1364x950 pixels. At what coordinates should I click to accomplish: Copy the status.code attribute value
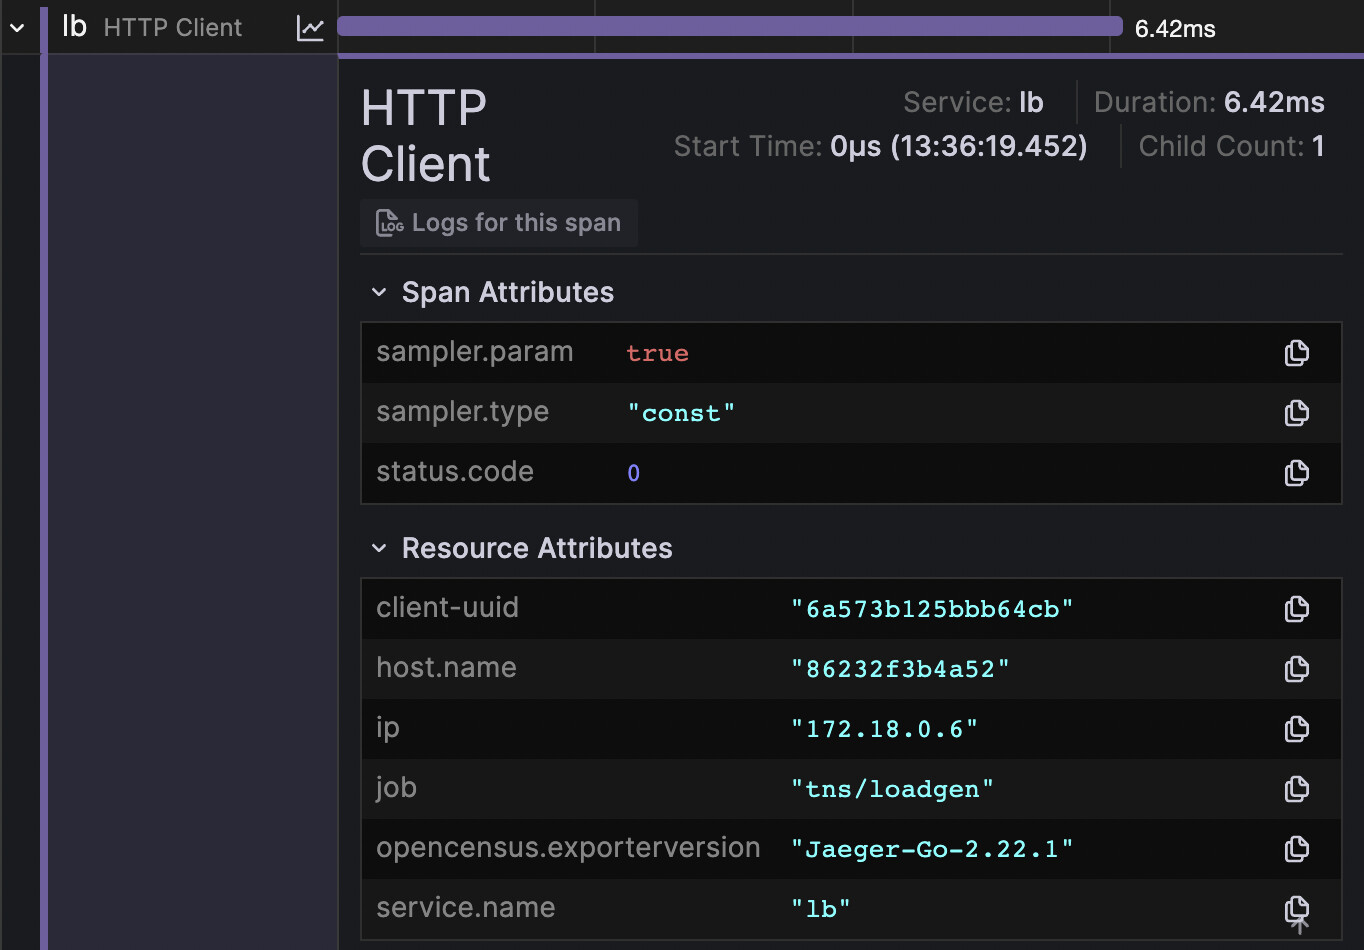tap(1296, 473)
